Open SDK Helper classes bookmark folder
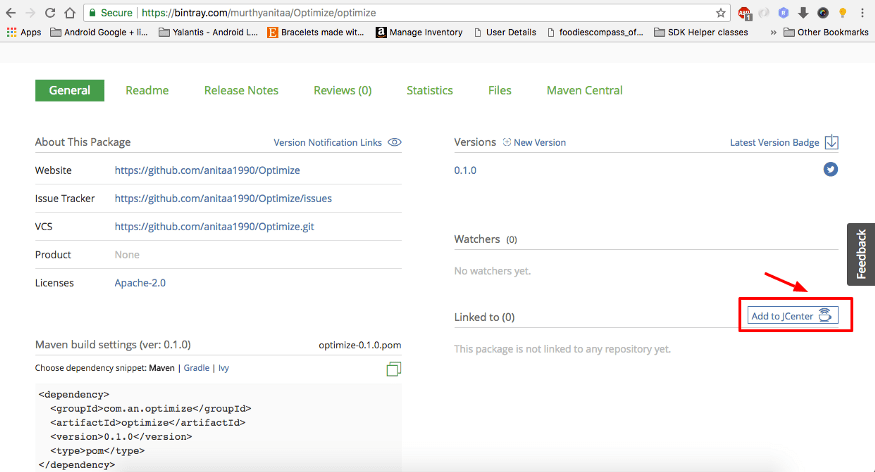The height and width of the screenshot is (472, 875). [701, 32]
